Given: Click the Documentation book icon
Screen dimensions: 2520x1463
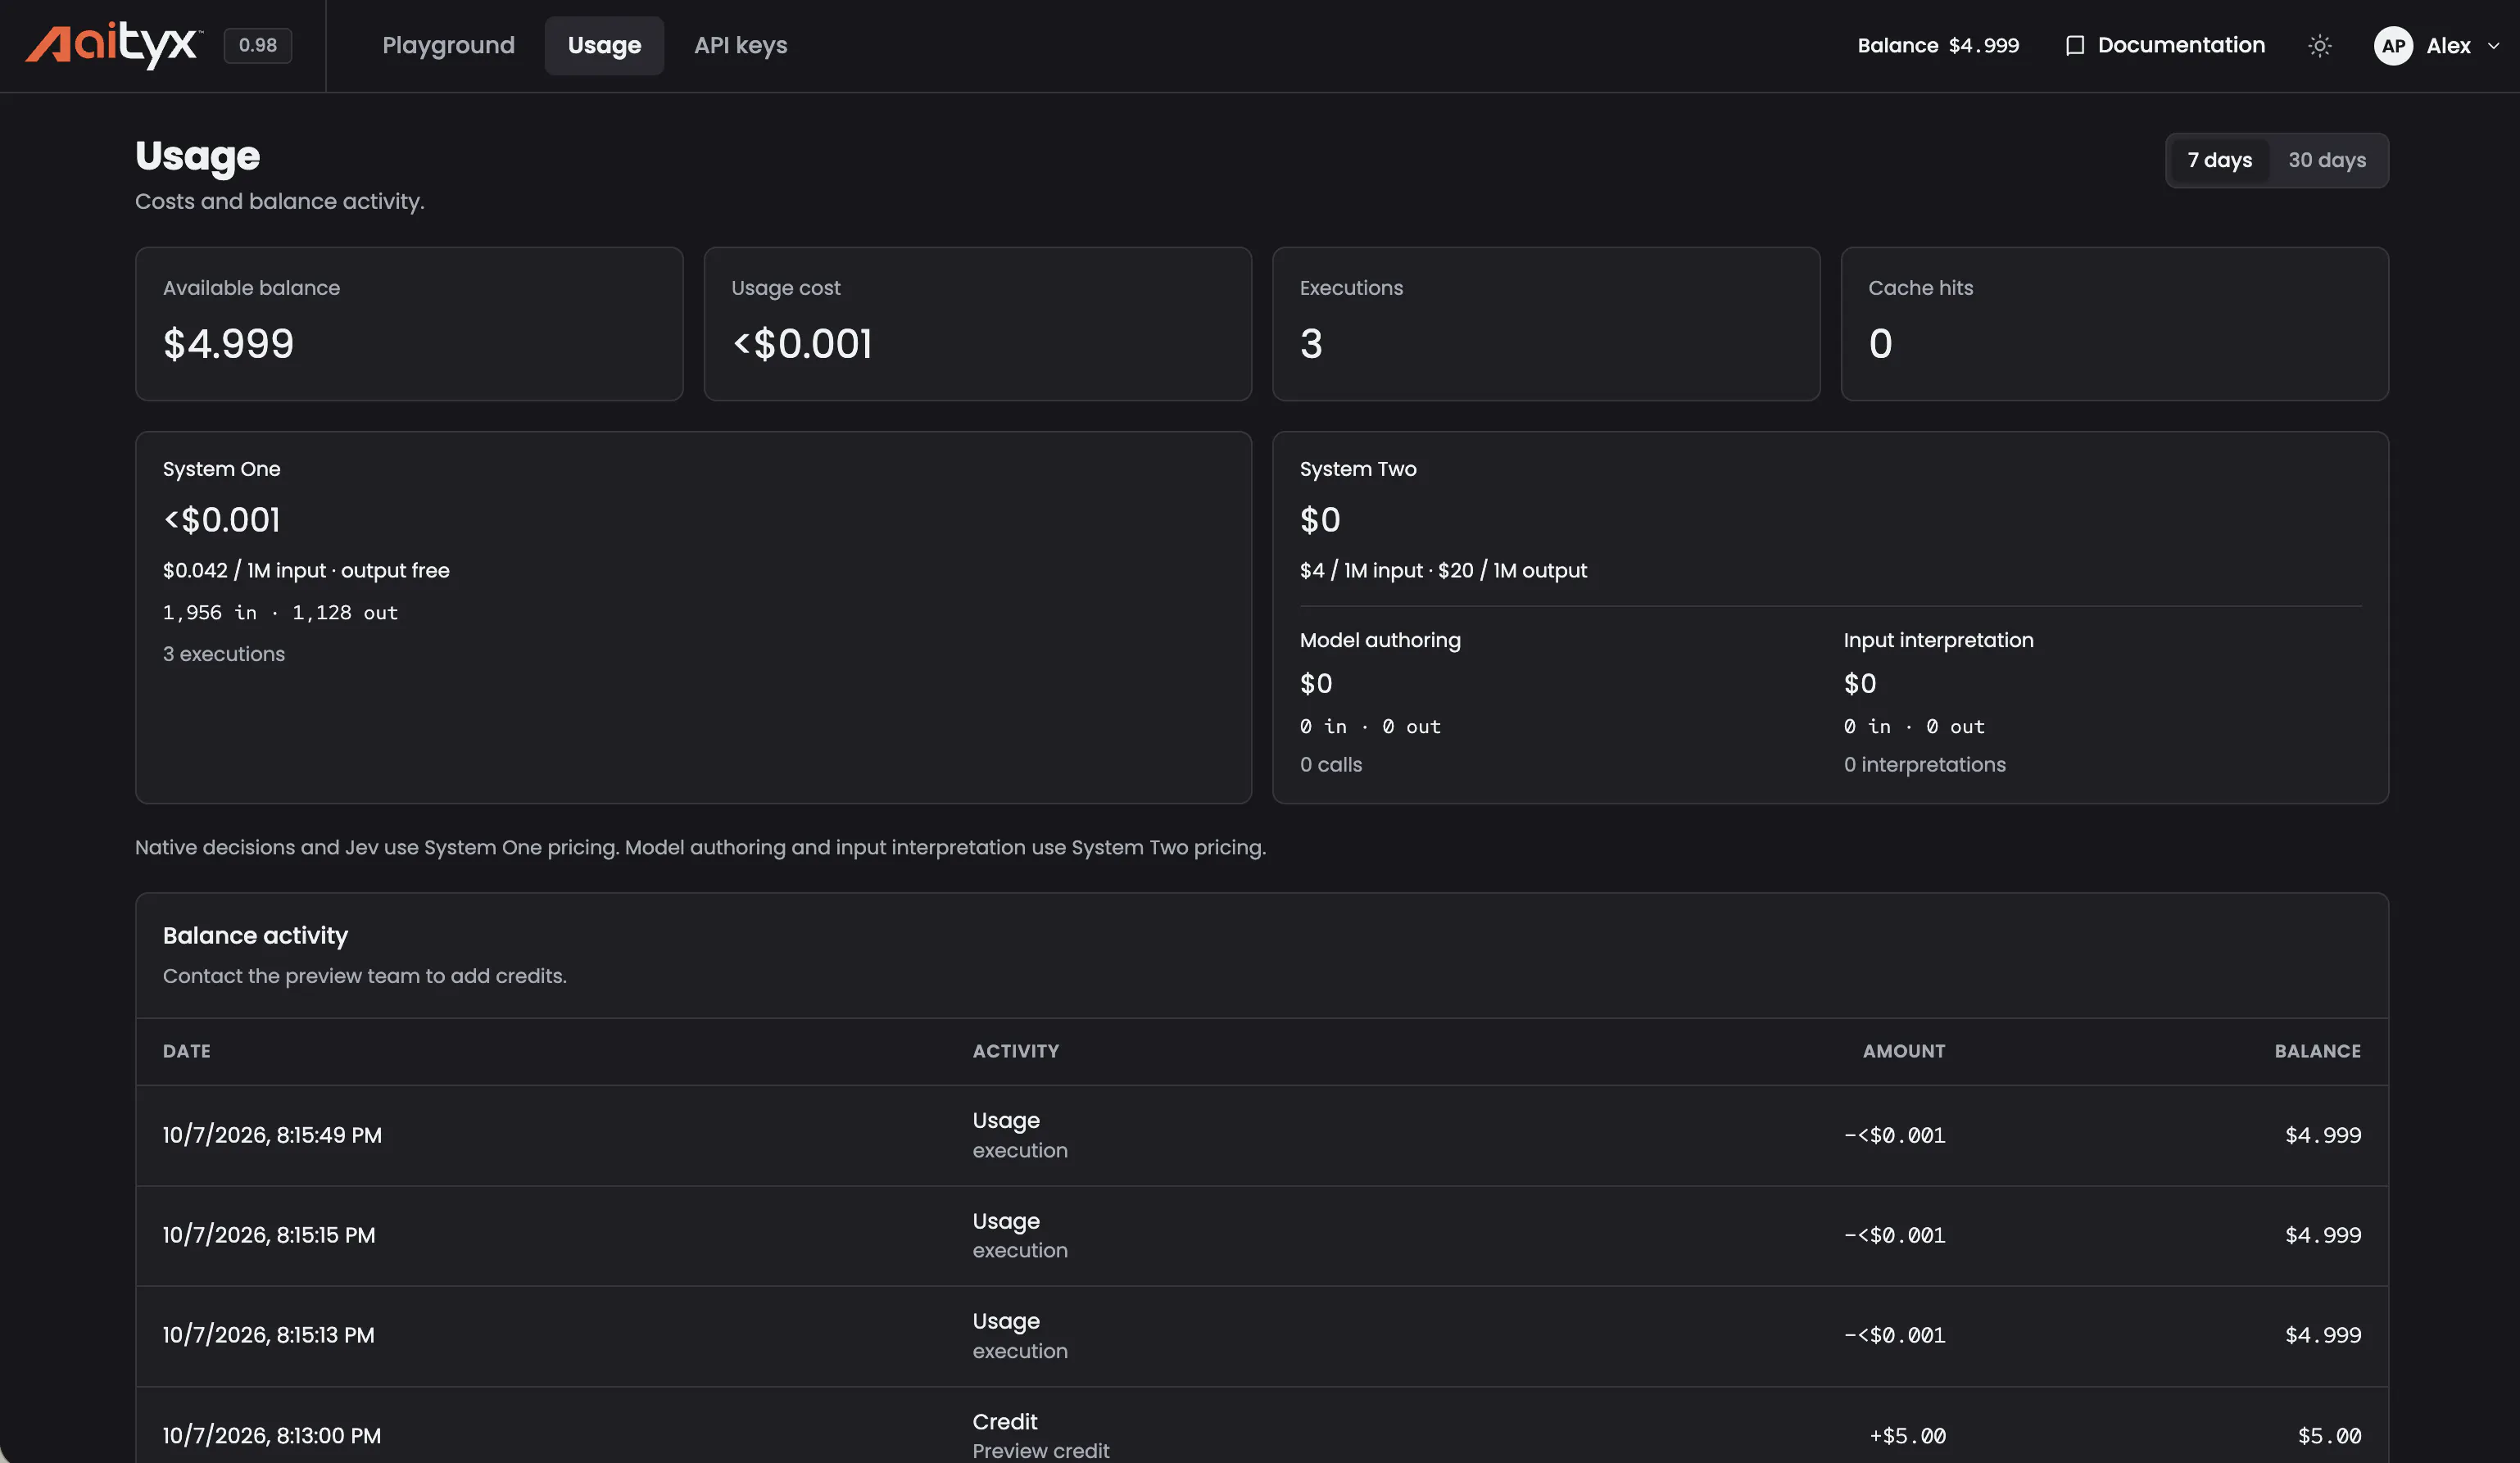Looking at the screenshot, I should [2075, 46].
